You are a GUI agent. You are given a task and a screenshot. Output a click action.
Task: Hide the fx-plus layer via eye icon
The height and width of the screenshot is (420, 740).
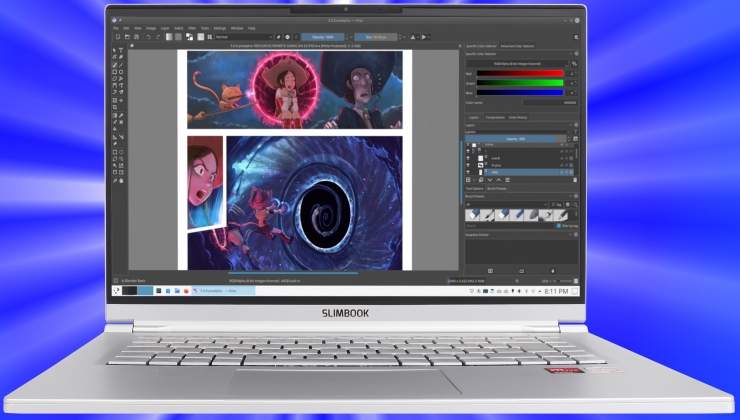point(468,165)
